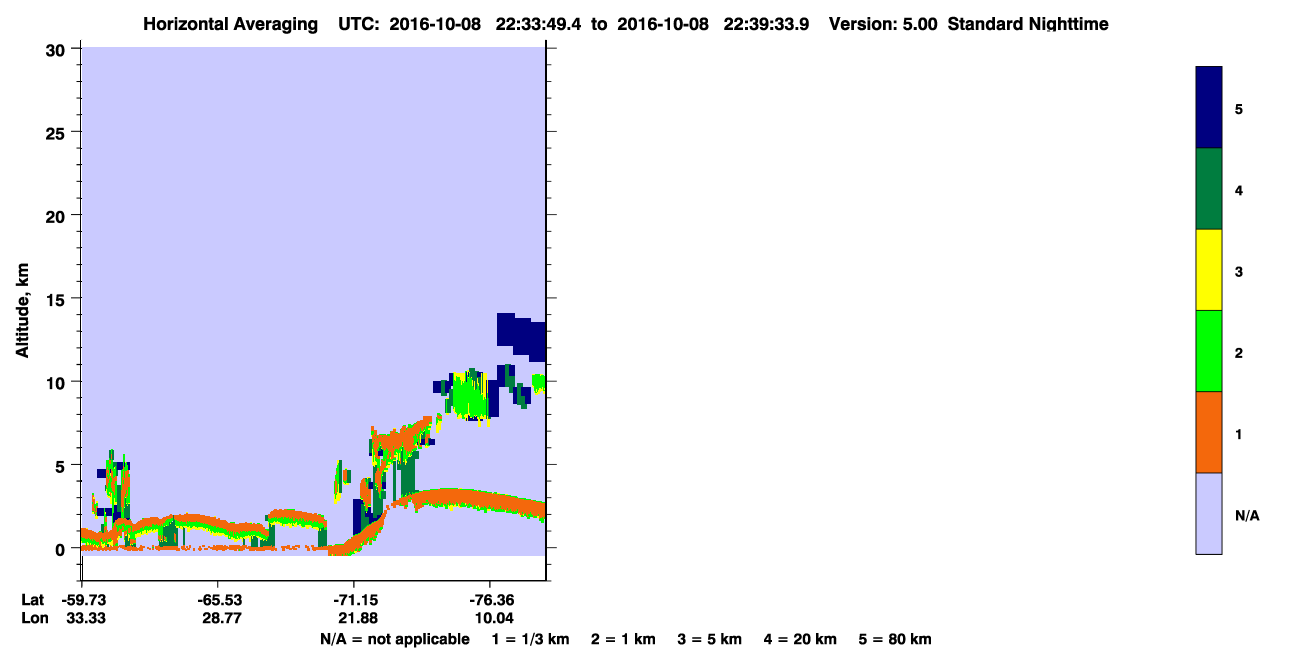
Task: Click the dark blue level 5 color band
Action: [1208, 107]
